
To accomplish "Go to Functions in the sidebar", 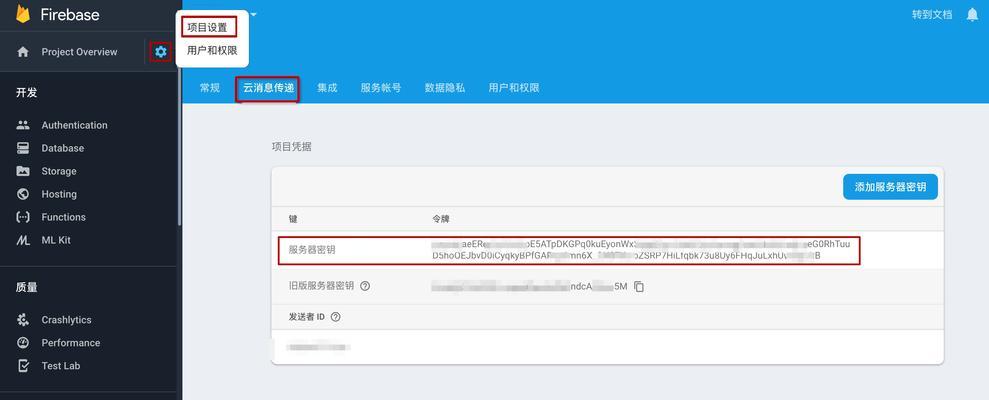I will coord(64,217).
